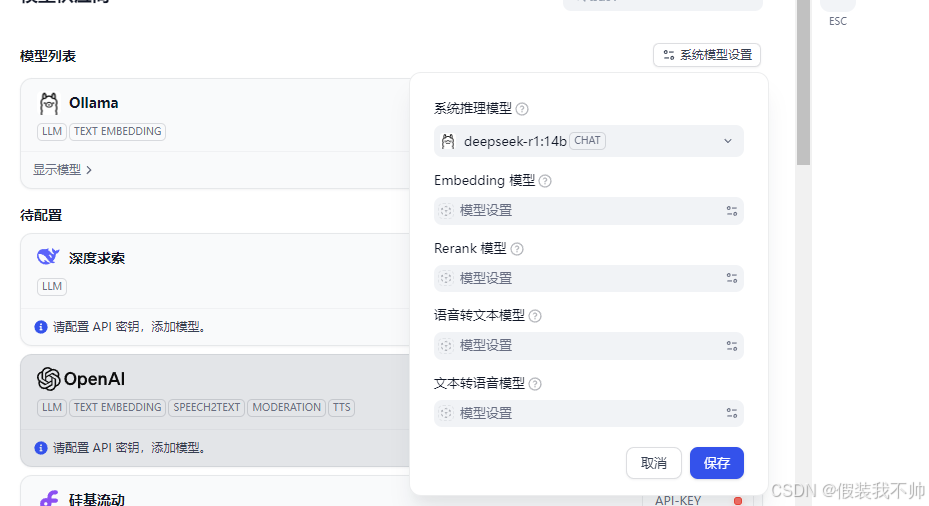The width and height of the screenshot is (929, 506).
Task: Click the TEXT EMBEDDING tag under OpenAI
Action: (x=117, y=408)
